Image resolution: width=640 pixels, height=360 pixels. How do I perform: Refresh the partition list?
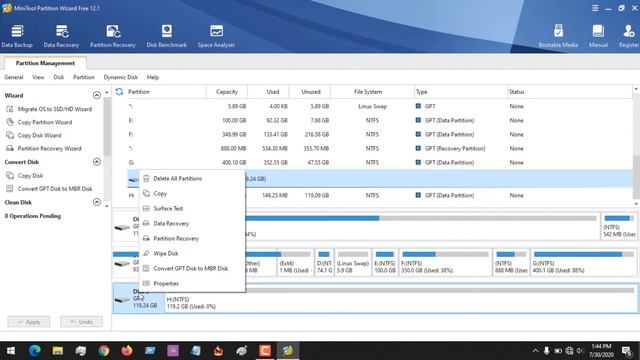[119, 92]
